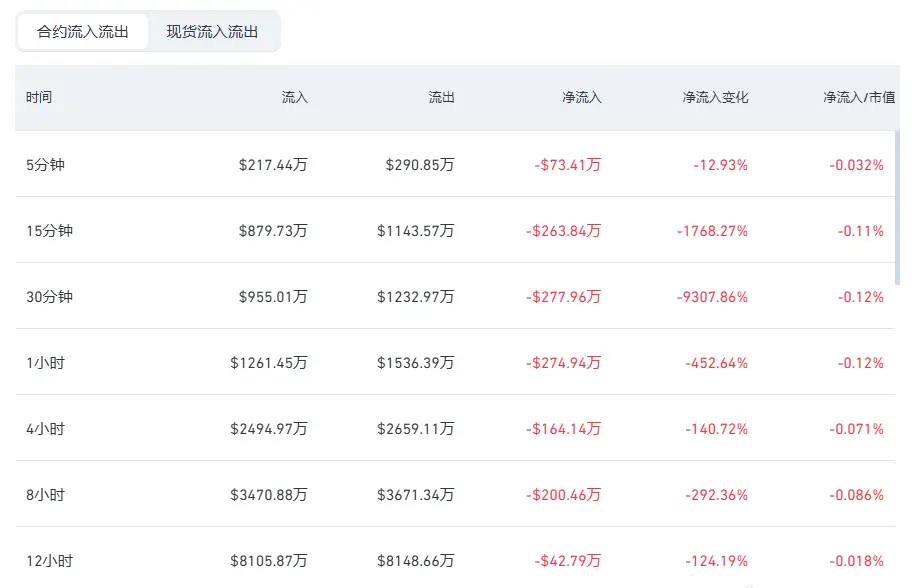This screenshot has height=588, width=918.
Task: Sort by 净流入 column header
Action: click(x=582, y=97)
